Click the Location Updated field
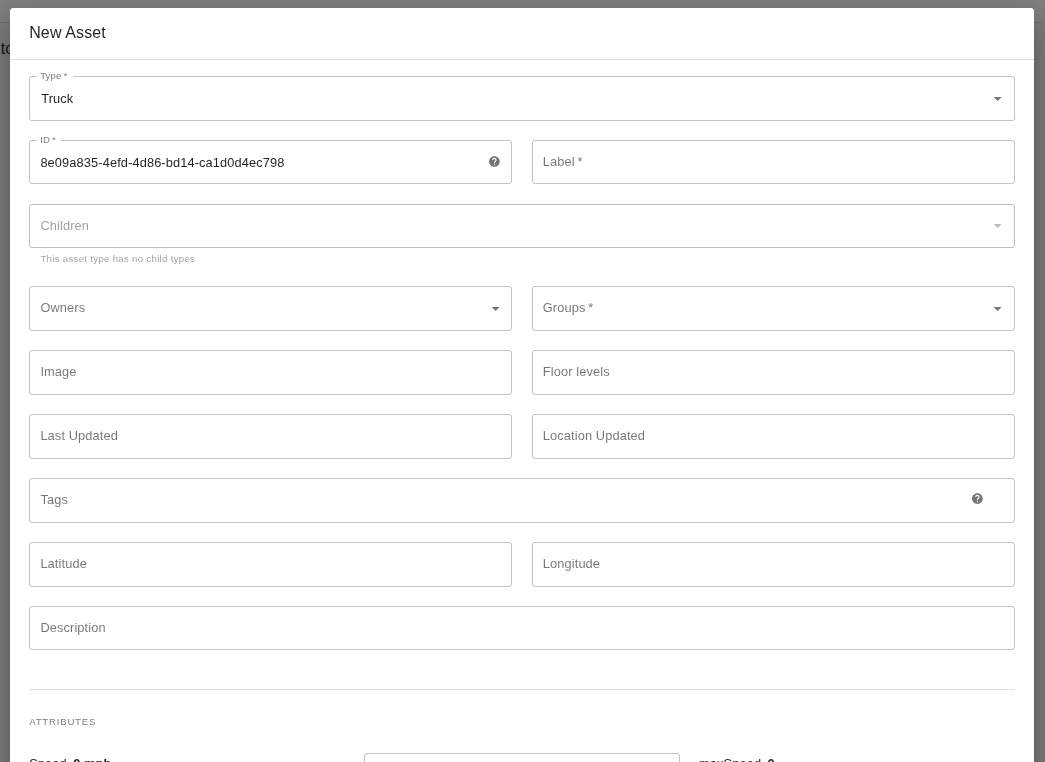This screenshot has height=762, width=1045. 772,436
